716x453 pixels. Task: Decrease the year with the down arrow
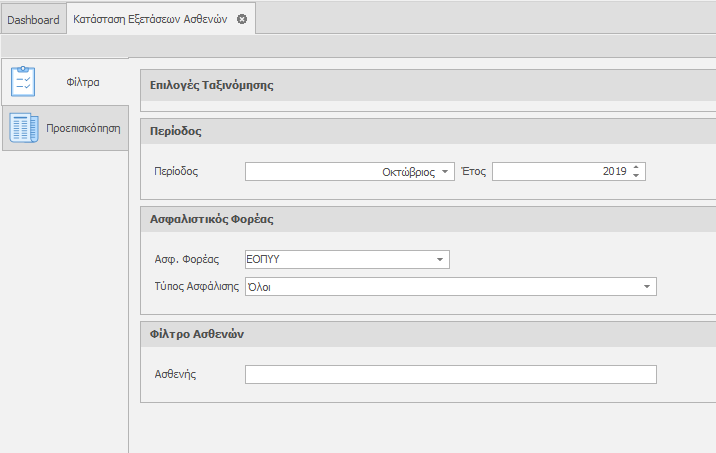[636, 176]
